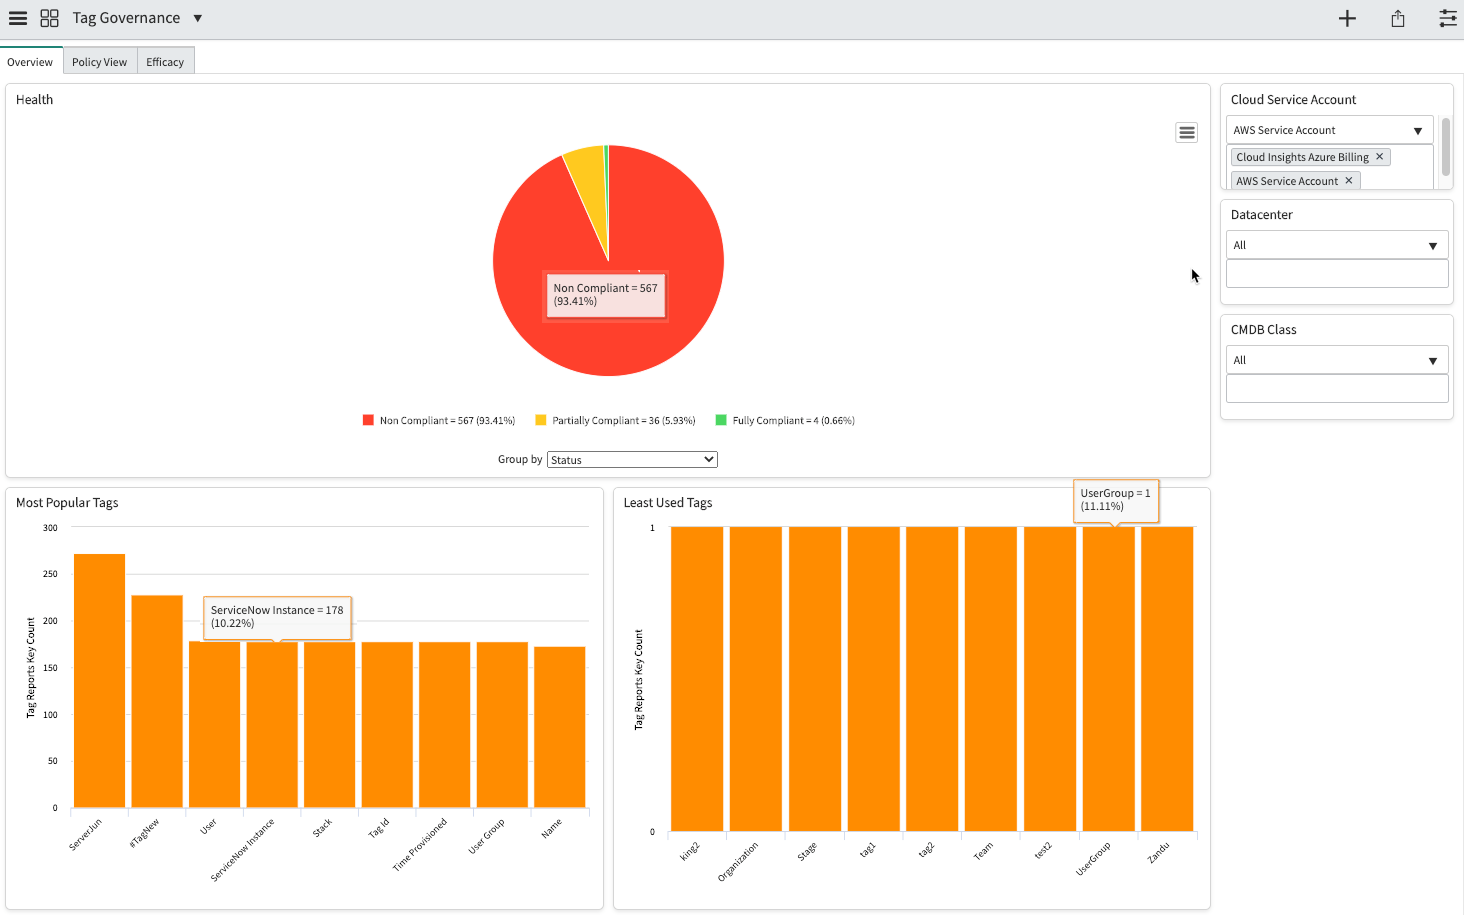
Task: Click the Least Used Tags widget title
Action: coord(668,503)
